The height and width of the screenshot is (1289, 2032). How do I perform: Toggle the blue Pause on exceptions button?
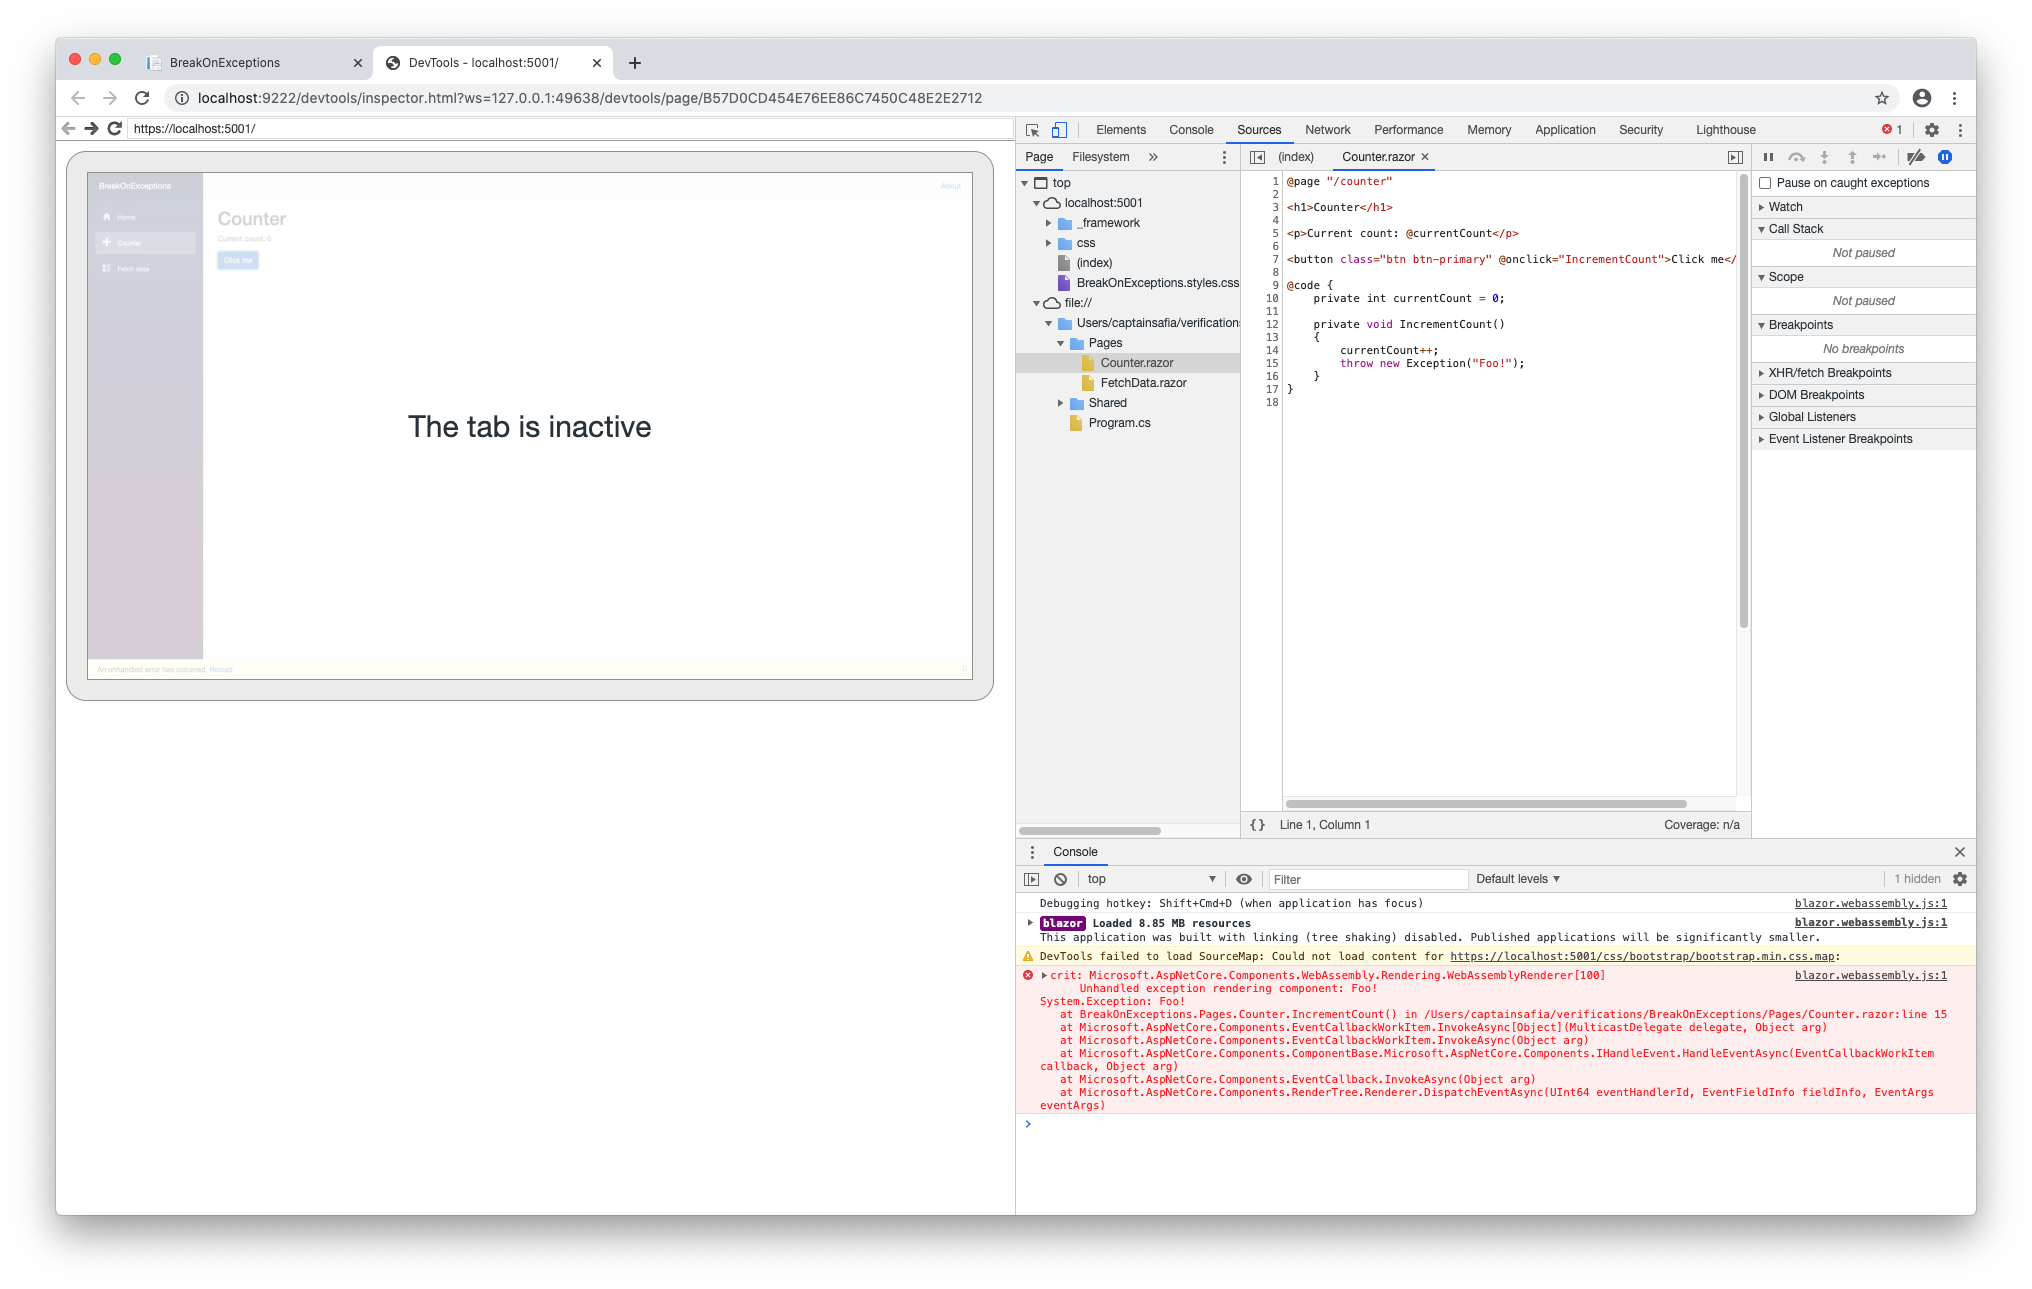[1945, 157]
